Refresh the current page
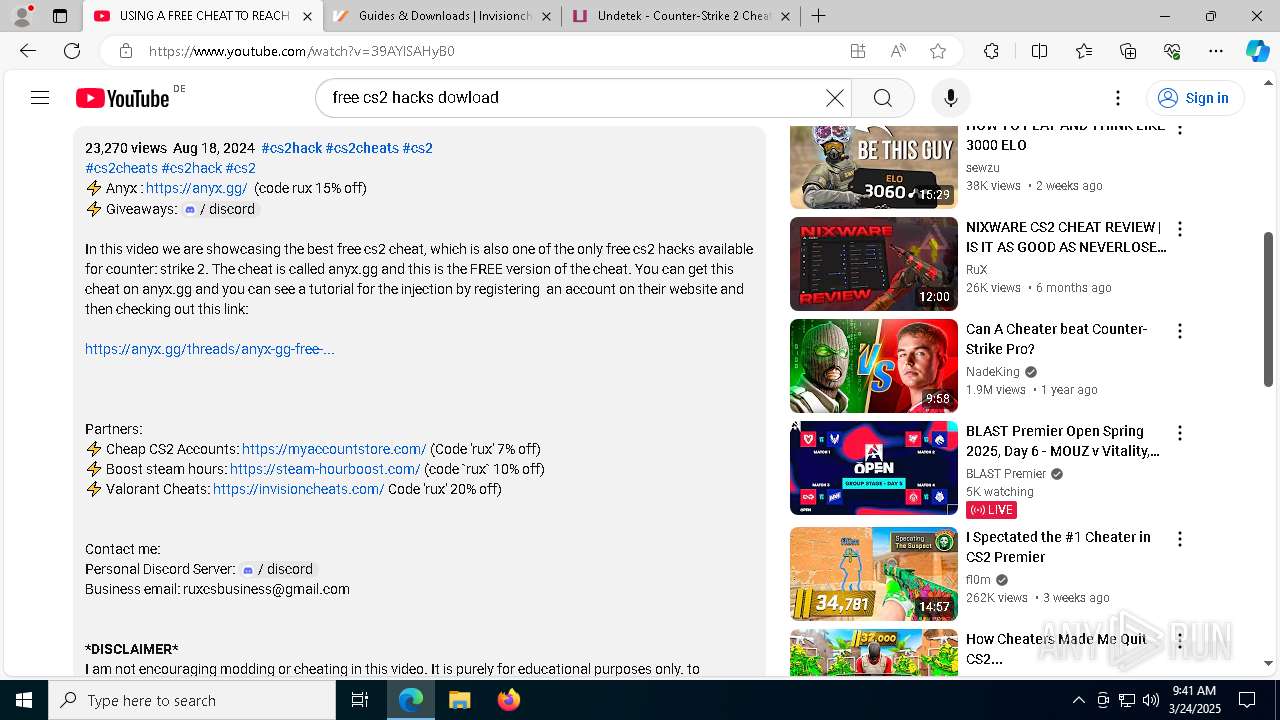The height and width of the screenshot is (720, 1280). click(72, 51)
